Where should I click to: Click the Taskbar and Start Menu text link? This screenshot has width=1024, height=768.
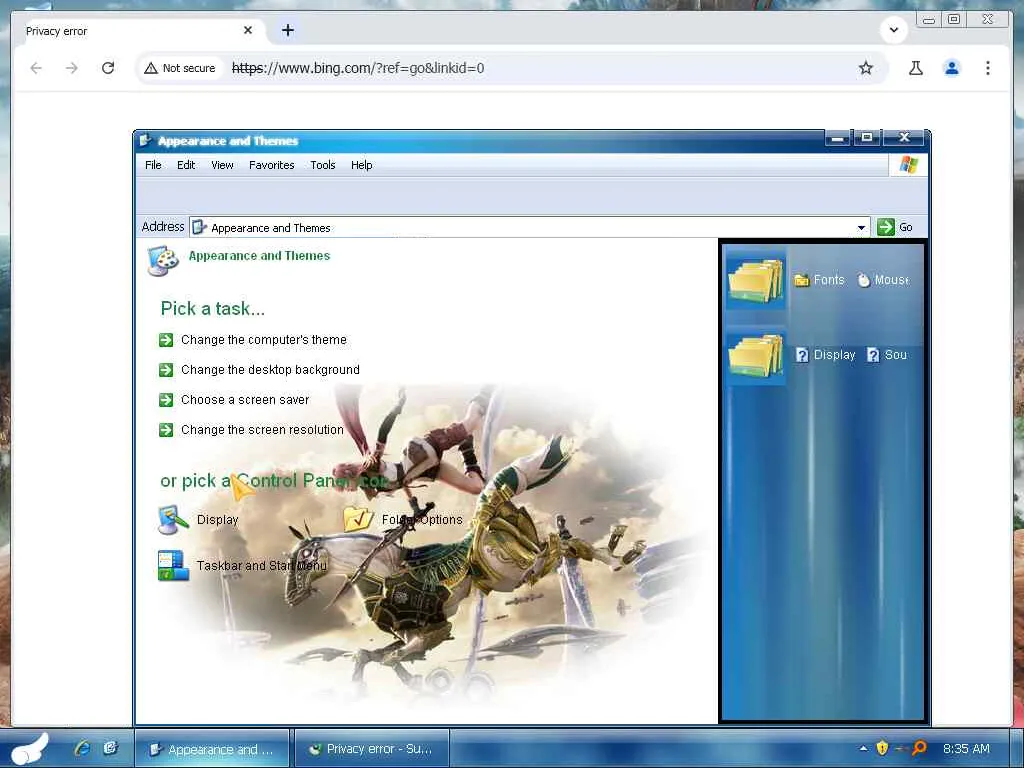point(261,566)
